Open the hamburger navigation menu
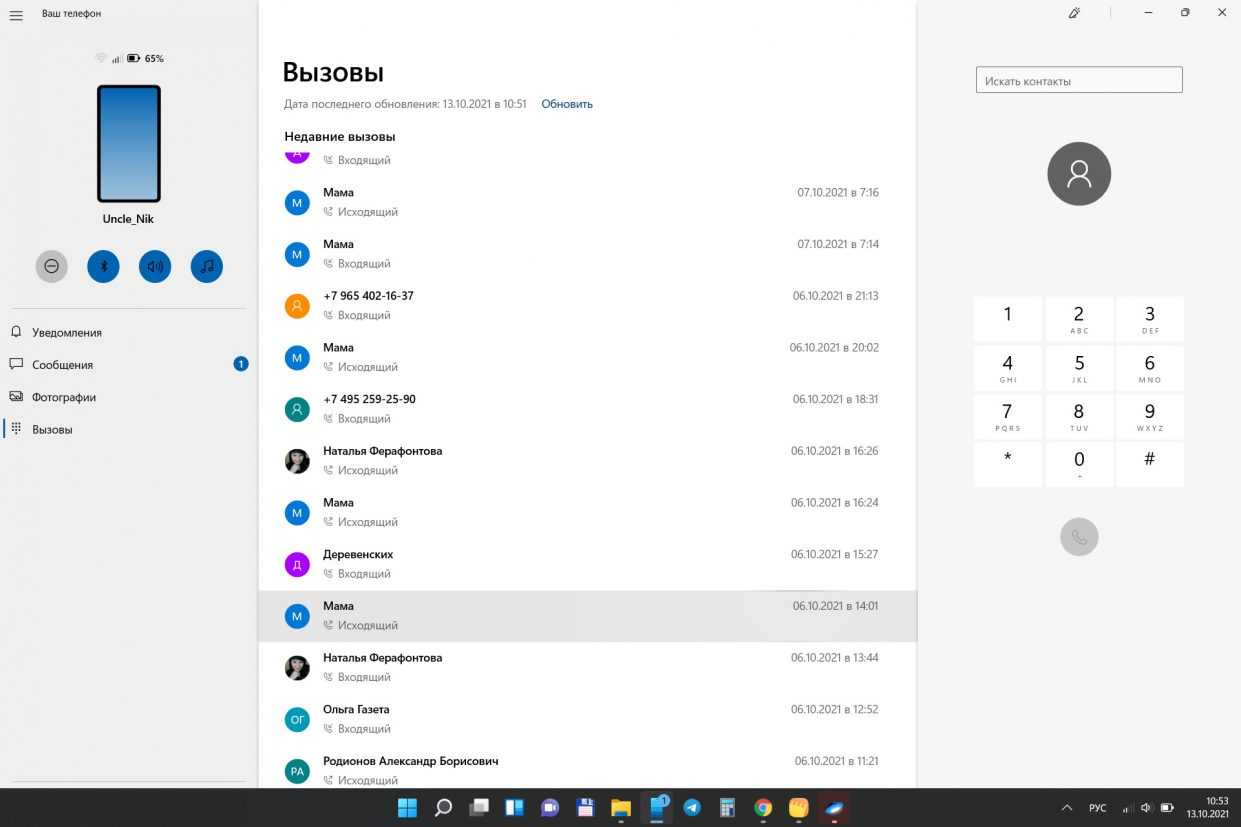Viewport: 1241px width, 827px height. [x=16, y=15]
